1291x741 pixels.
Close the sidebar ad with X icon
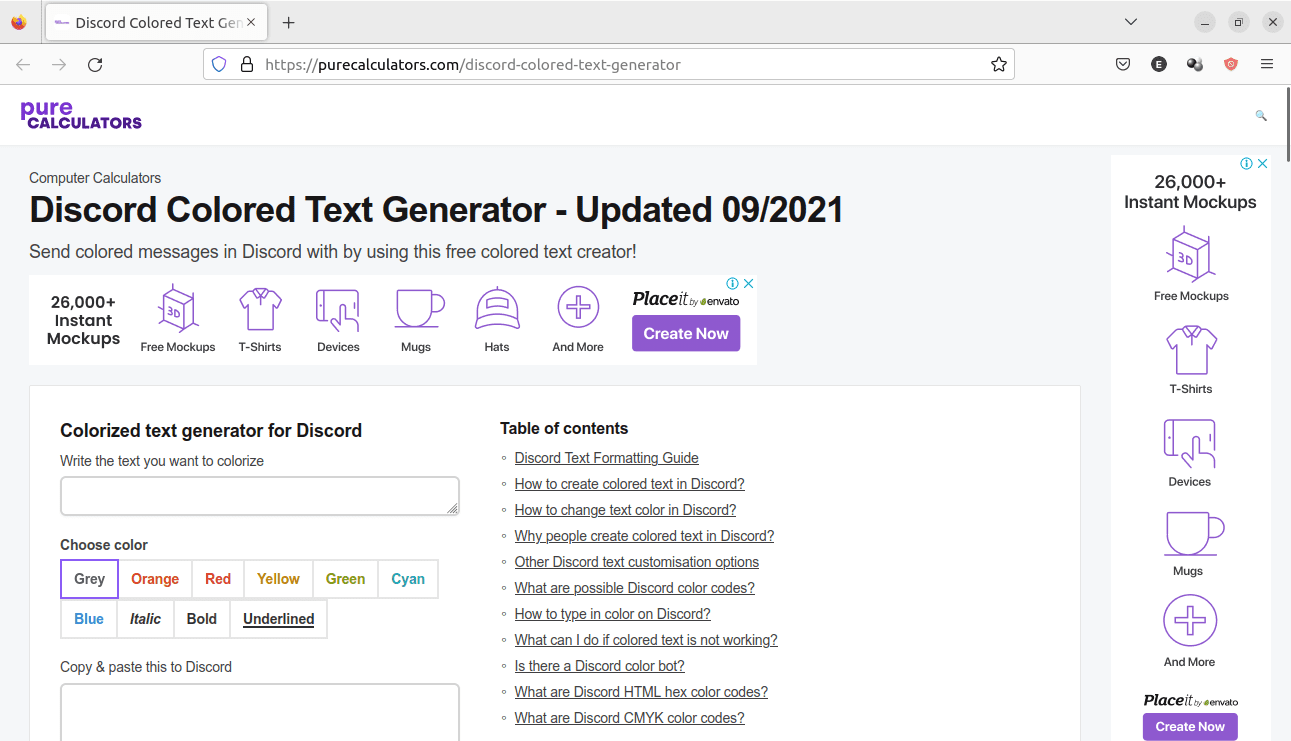[1263, 164]
